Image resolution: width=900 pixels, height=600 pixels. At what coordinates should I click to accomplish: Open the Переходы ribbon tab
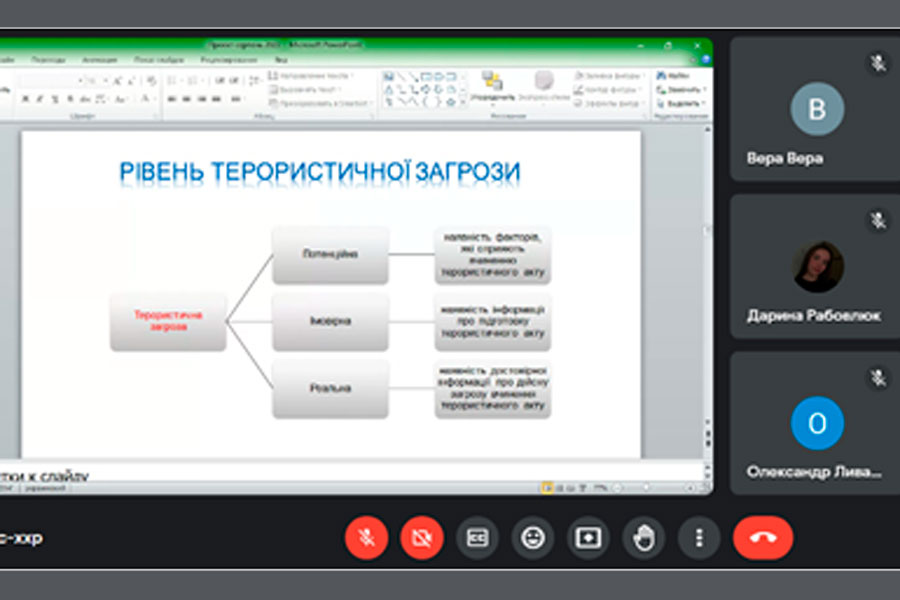pyautogui.click(x=48, y=60)
